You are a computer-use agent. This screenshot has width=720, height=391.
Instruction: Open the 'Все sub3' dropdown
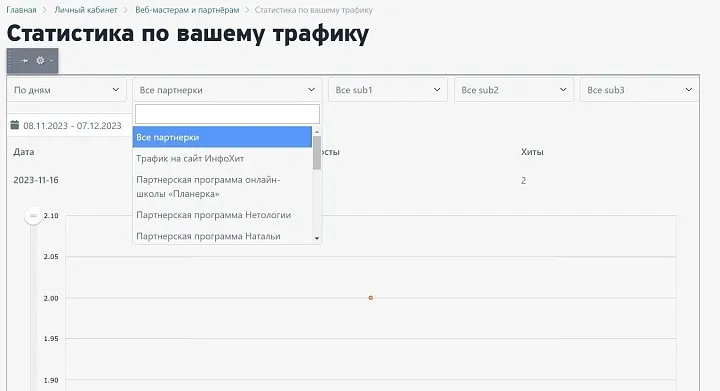tap(639, 90)
